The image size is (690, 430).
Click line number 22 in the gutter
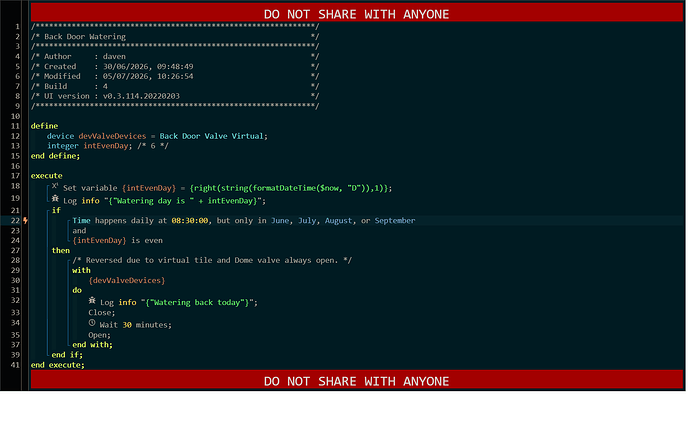tap(15, 221)
